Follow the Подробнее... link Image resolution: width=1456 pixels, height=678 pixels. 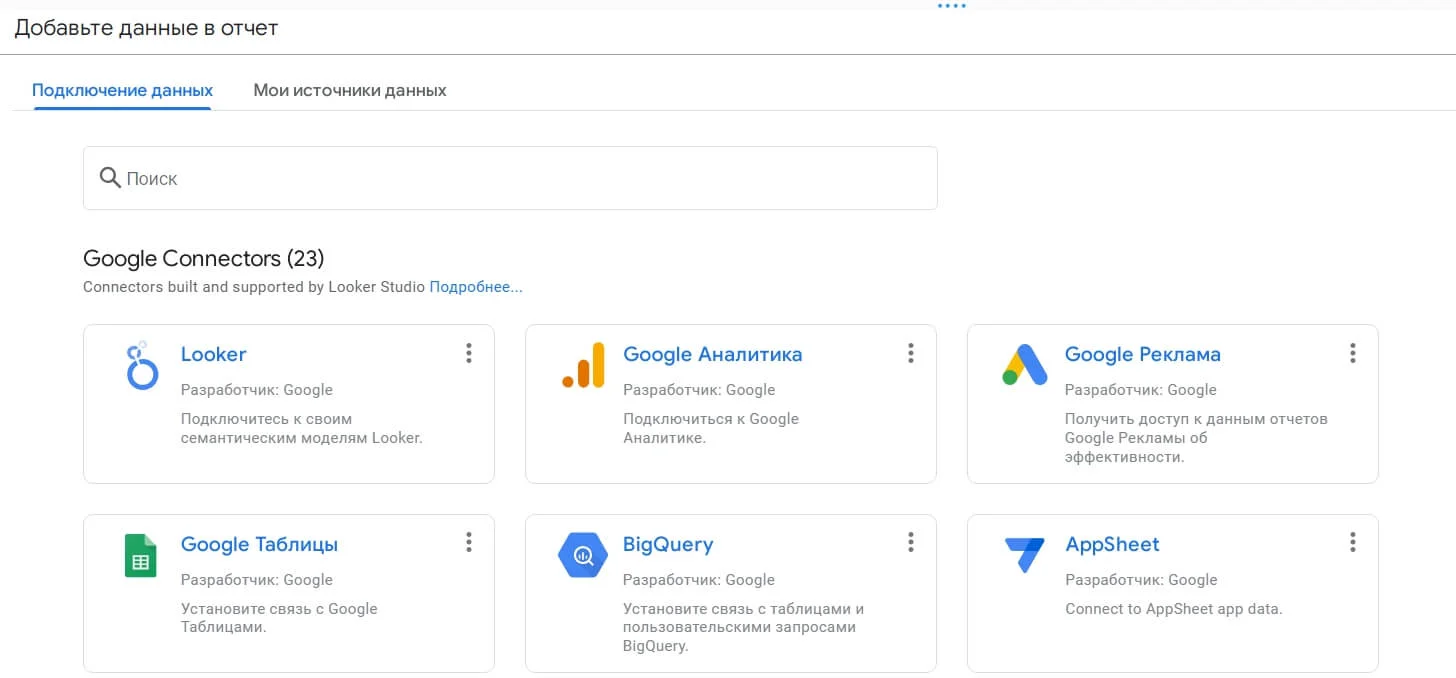point(476,287)
